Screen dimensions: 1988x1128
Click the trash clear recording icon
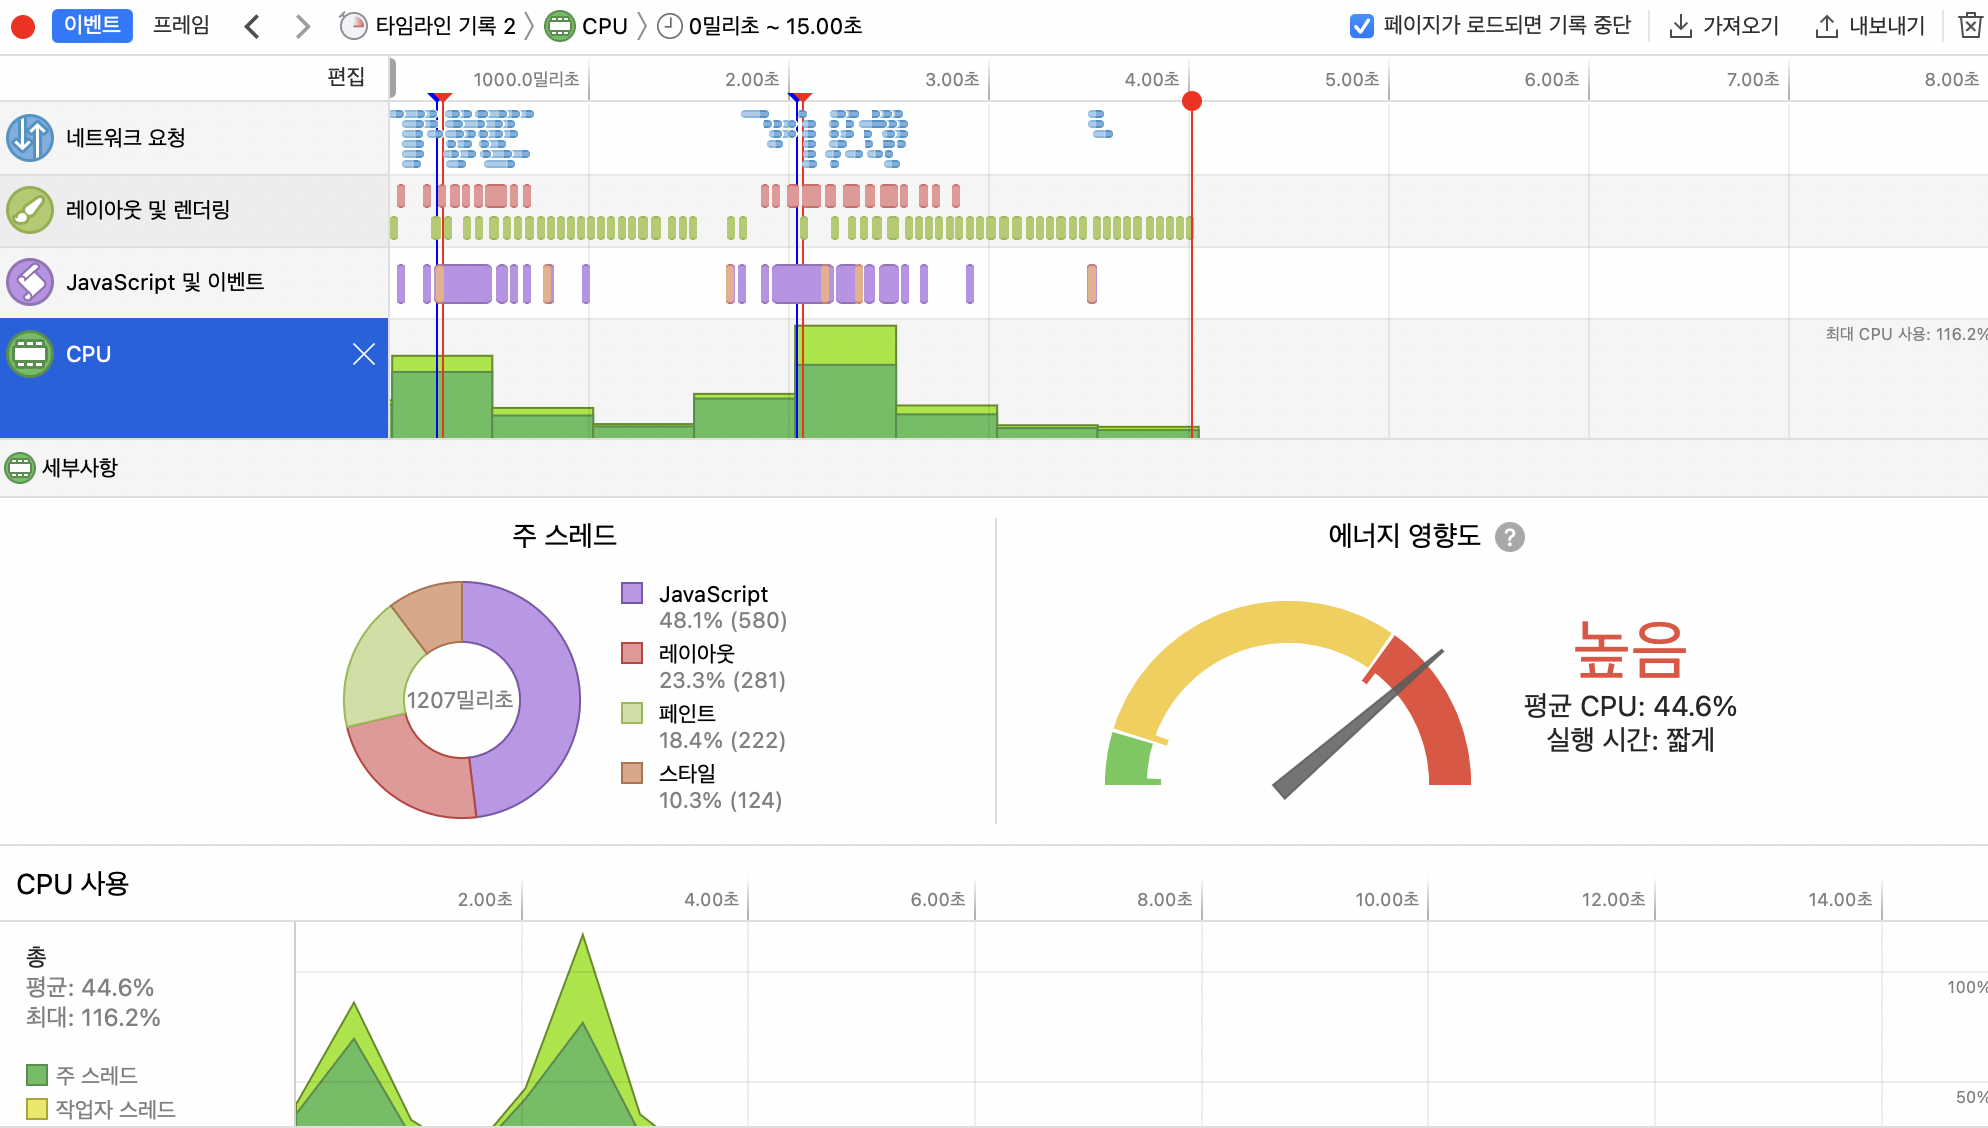[x=1969, y=26]
